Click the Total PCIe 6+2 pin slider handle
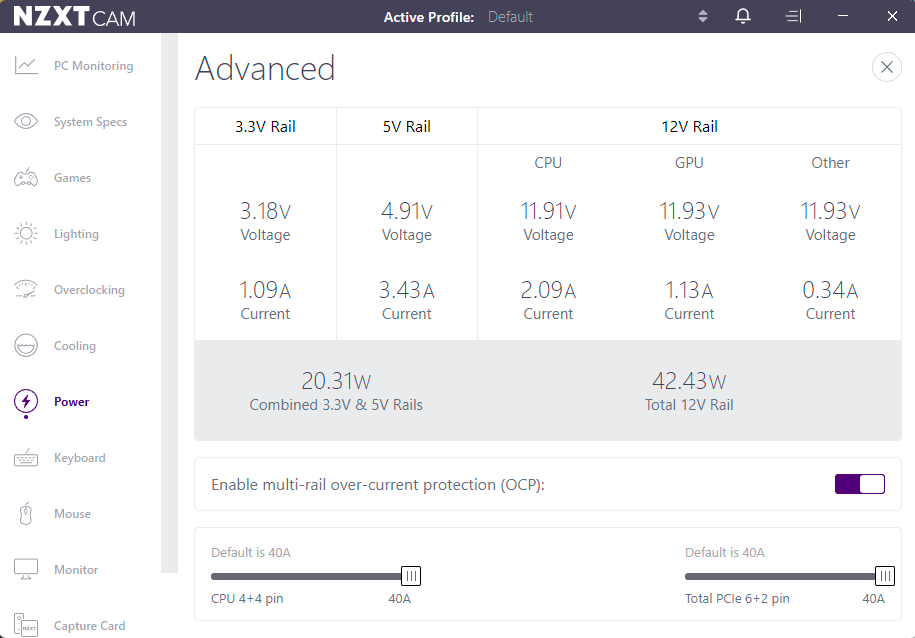This screenshot has width=915, height=638. pos(885,576)
